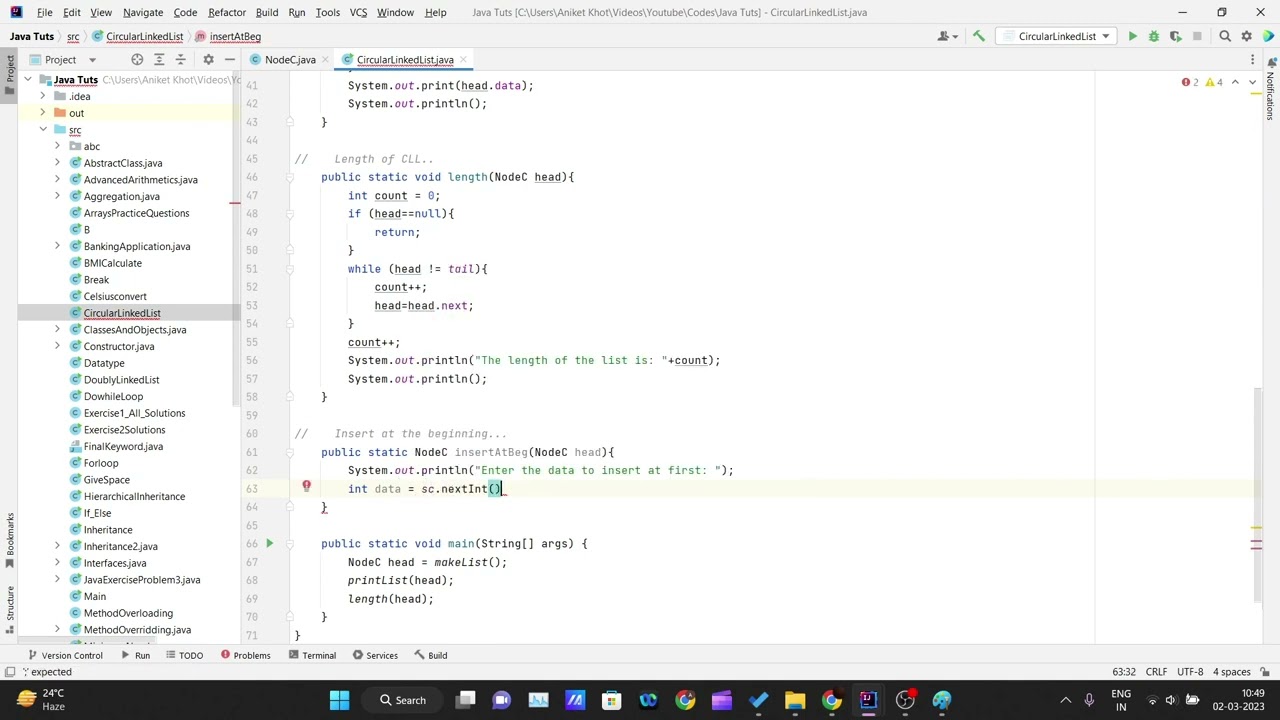Open the Build tool window
Viewport: 1280px width, 720px height.
[430, 655]
